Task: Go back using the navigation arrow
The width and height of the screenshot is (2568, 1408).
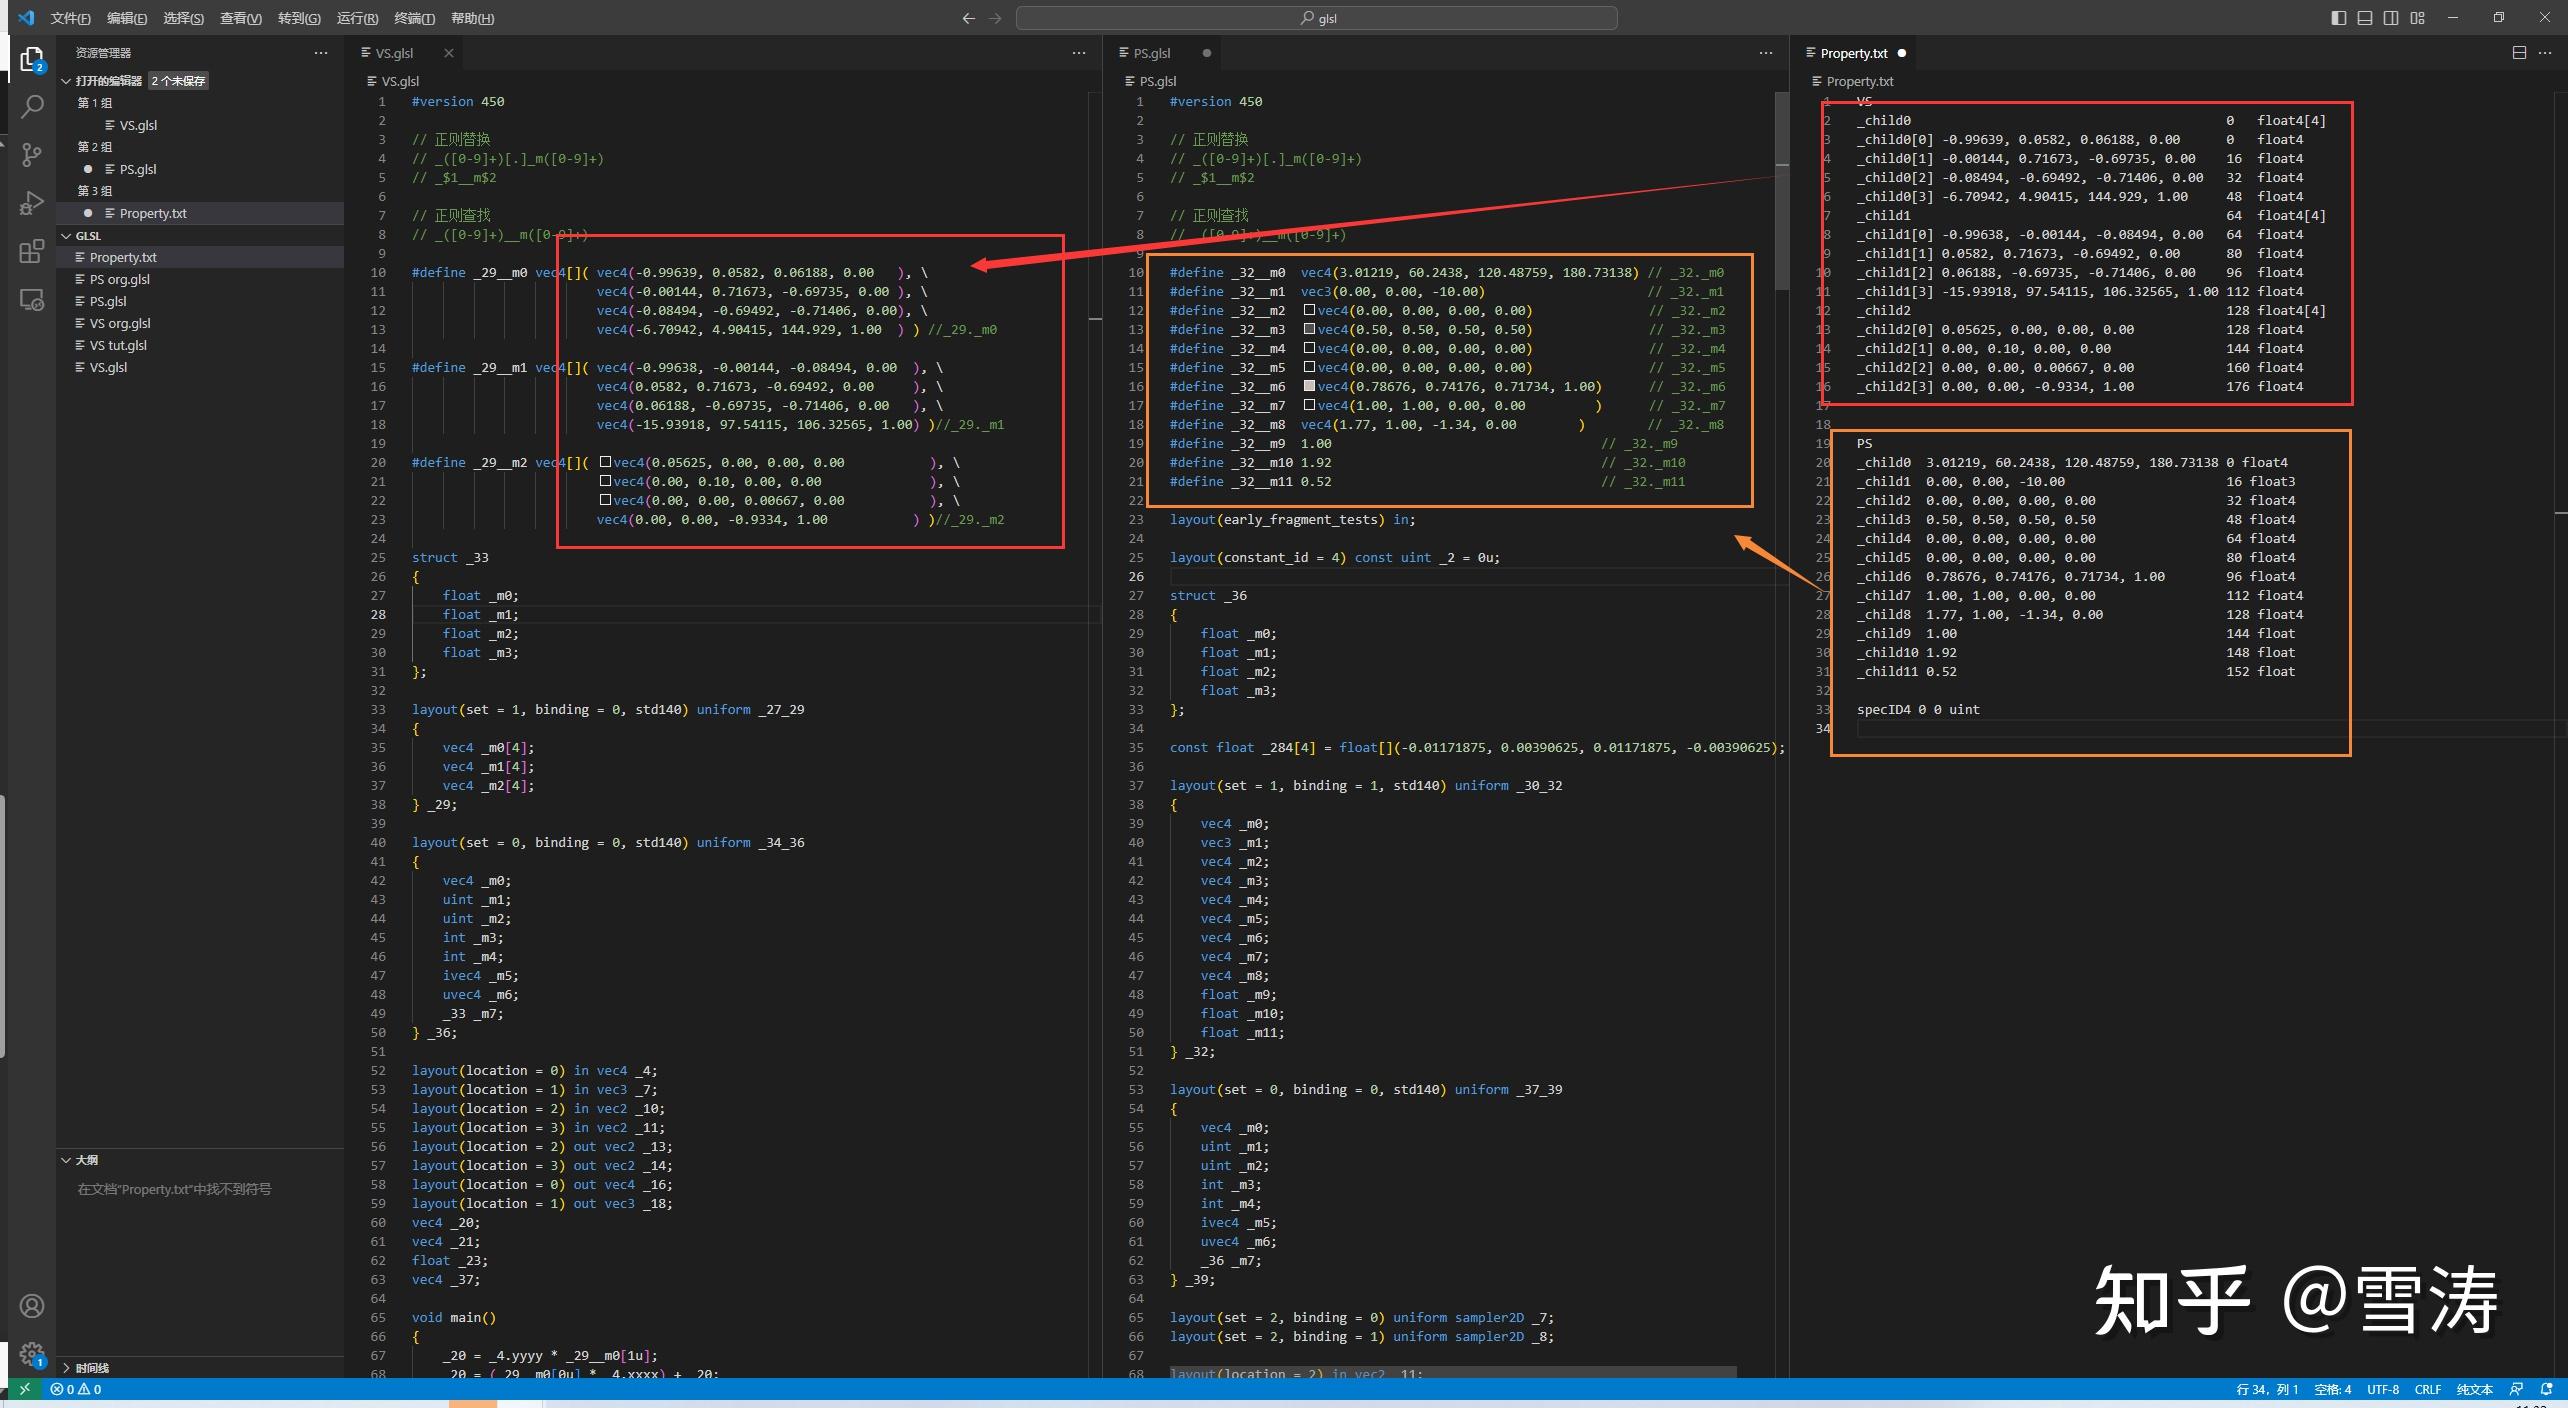Action: point(968,18)
